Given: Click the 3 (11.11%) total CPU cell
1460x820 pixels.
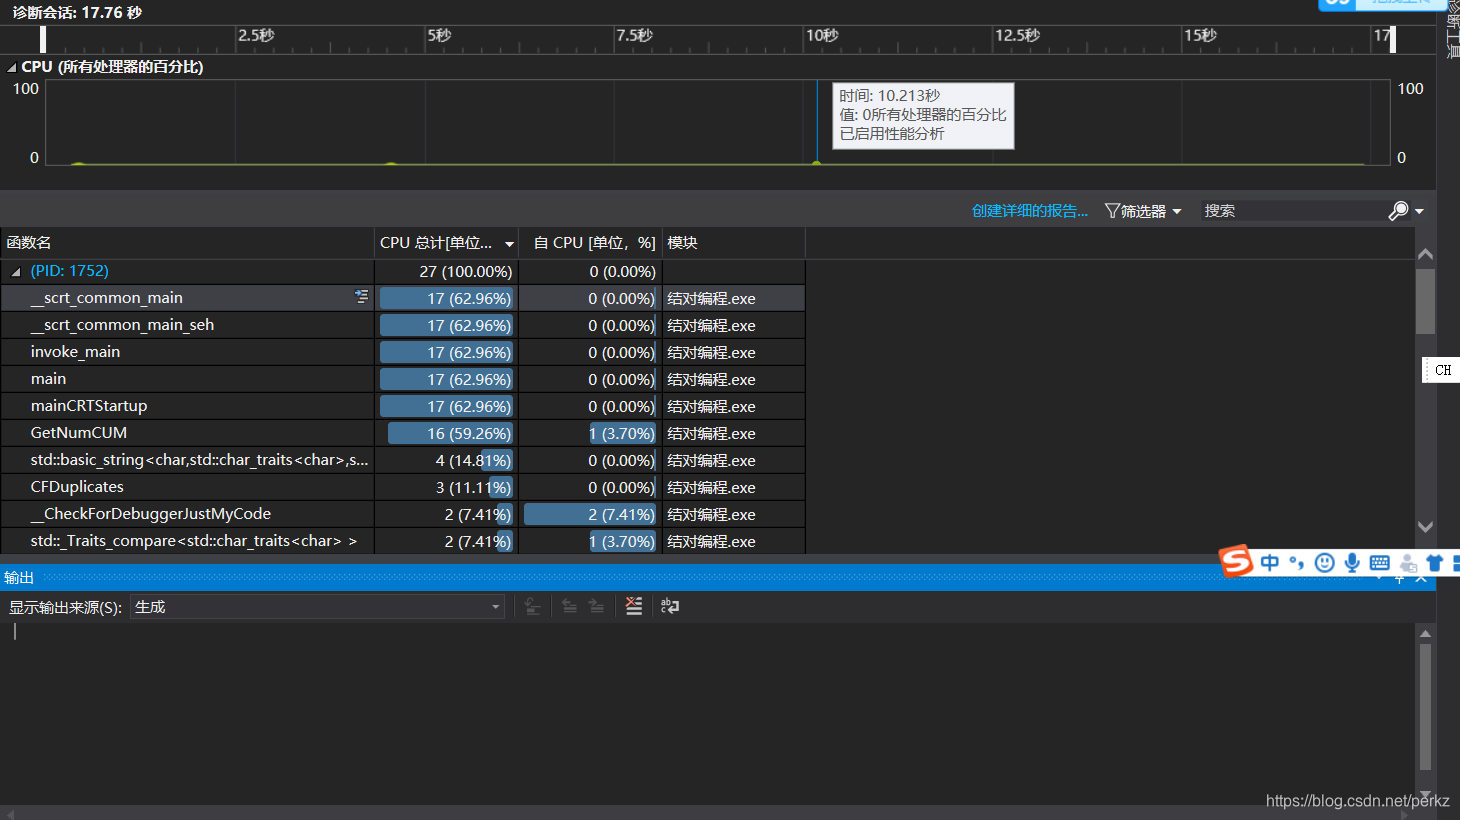Looking at the screenshot, I should pos(446,487).
